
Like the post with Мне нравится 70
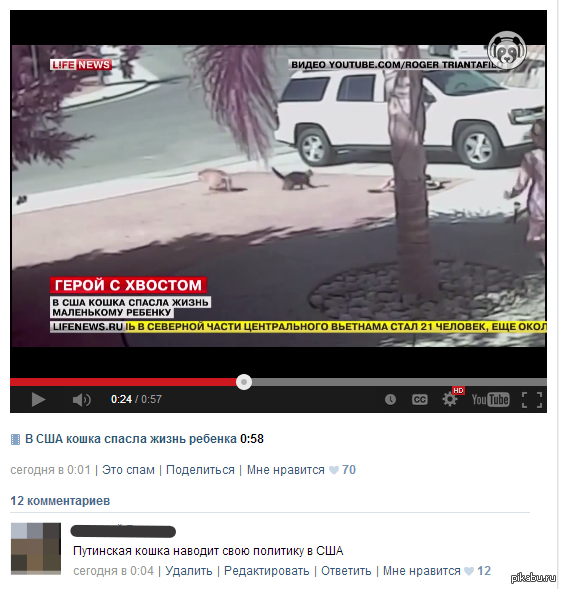[301, 470]
